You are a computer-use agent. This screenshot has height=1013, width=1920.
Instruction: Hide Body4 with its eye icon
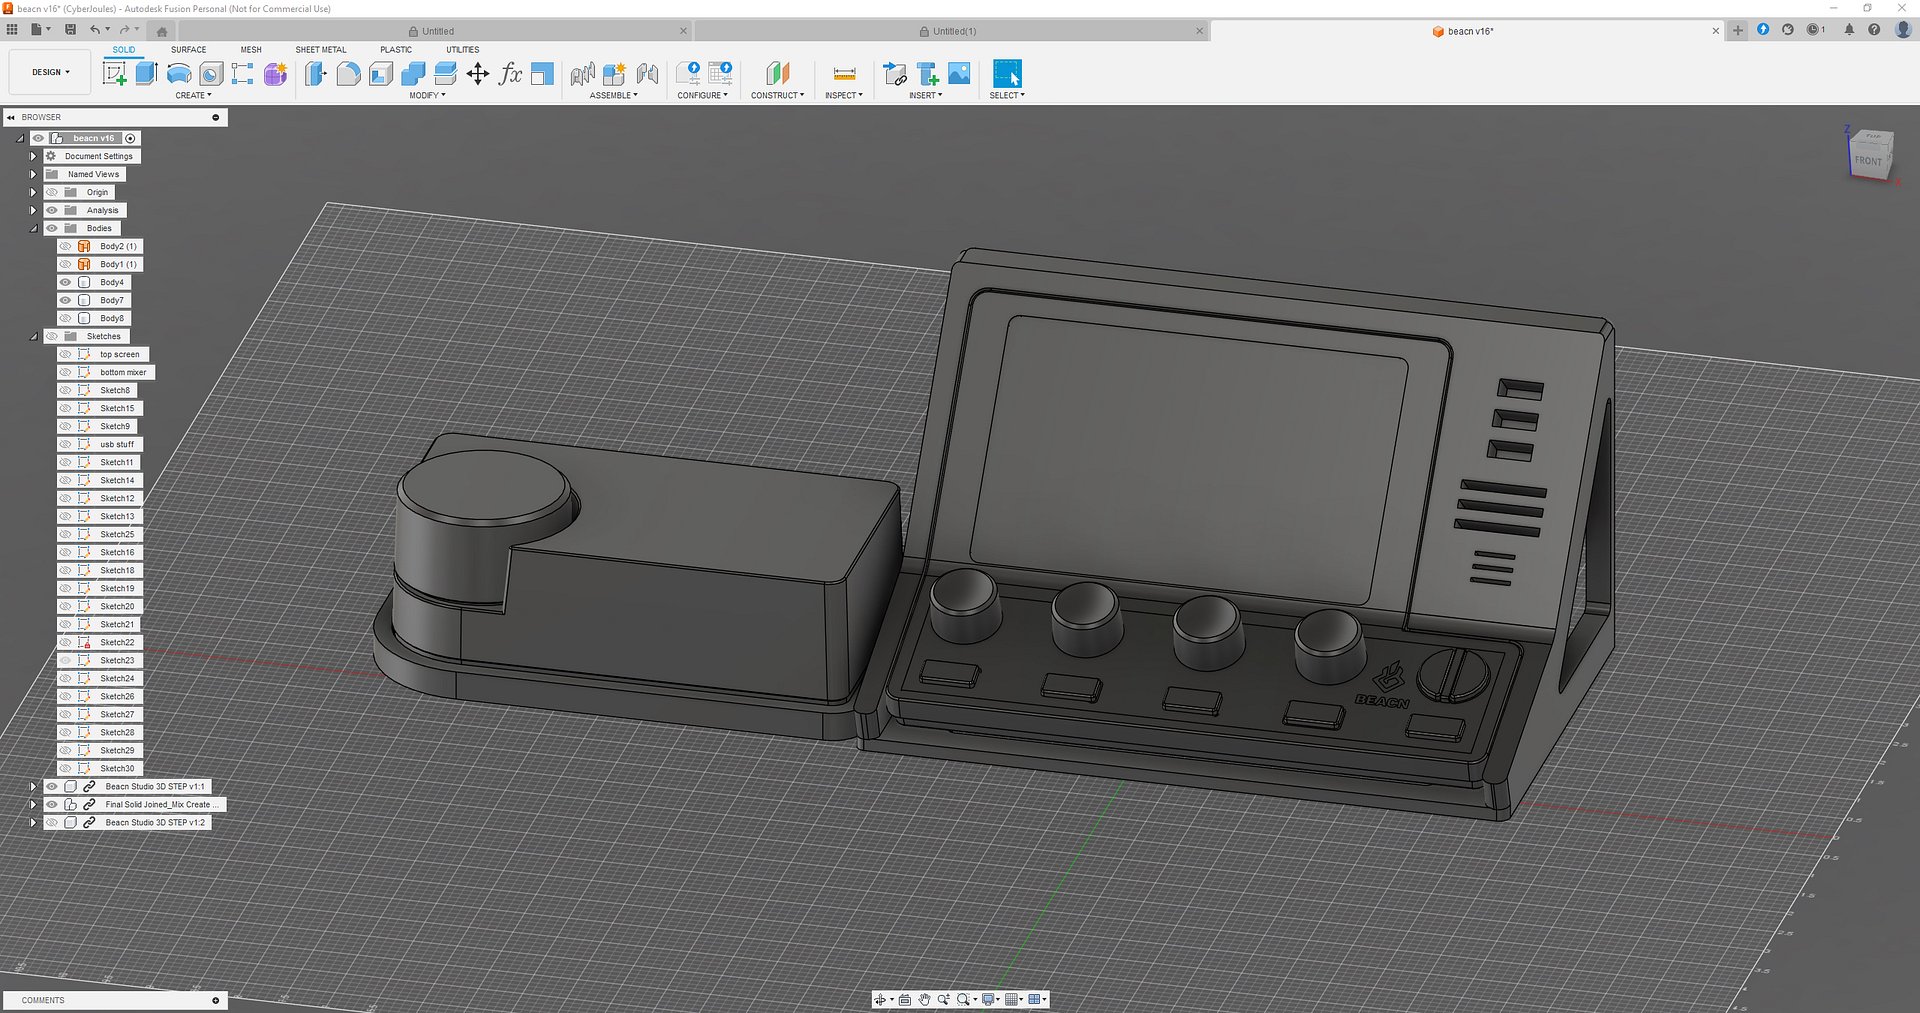(x=65, y=282)
